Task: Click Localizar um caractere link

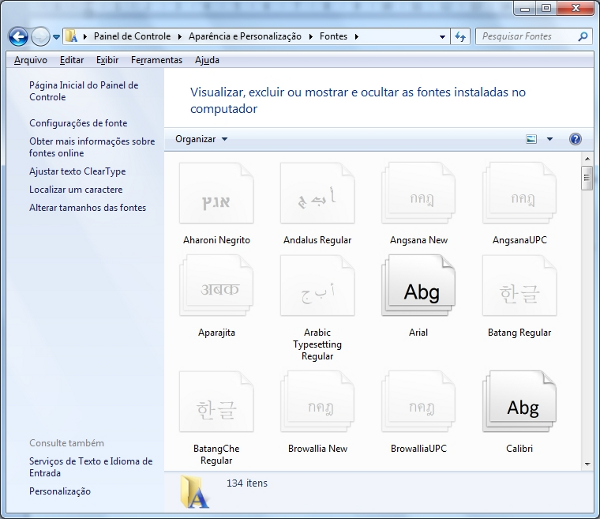Action: (x=76, y=189)
